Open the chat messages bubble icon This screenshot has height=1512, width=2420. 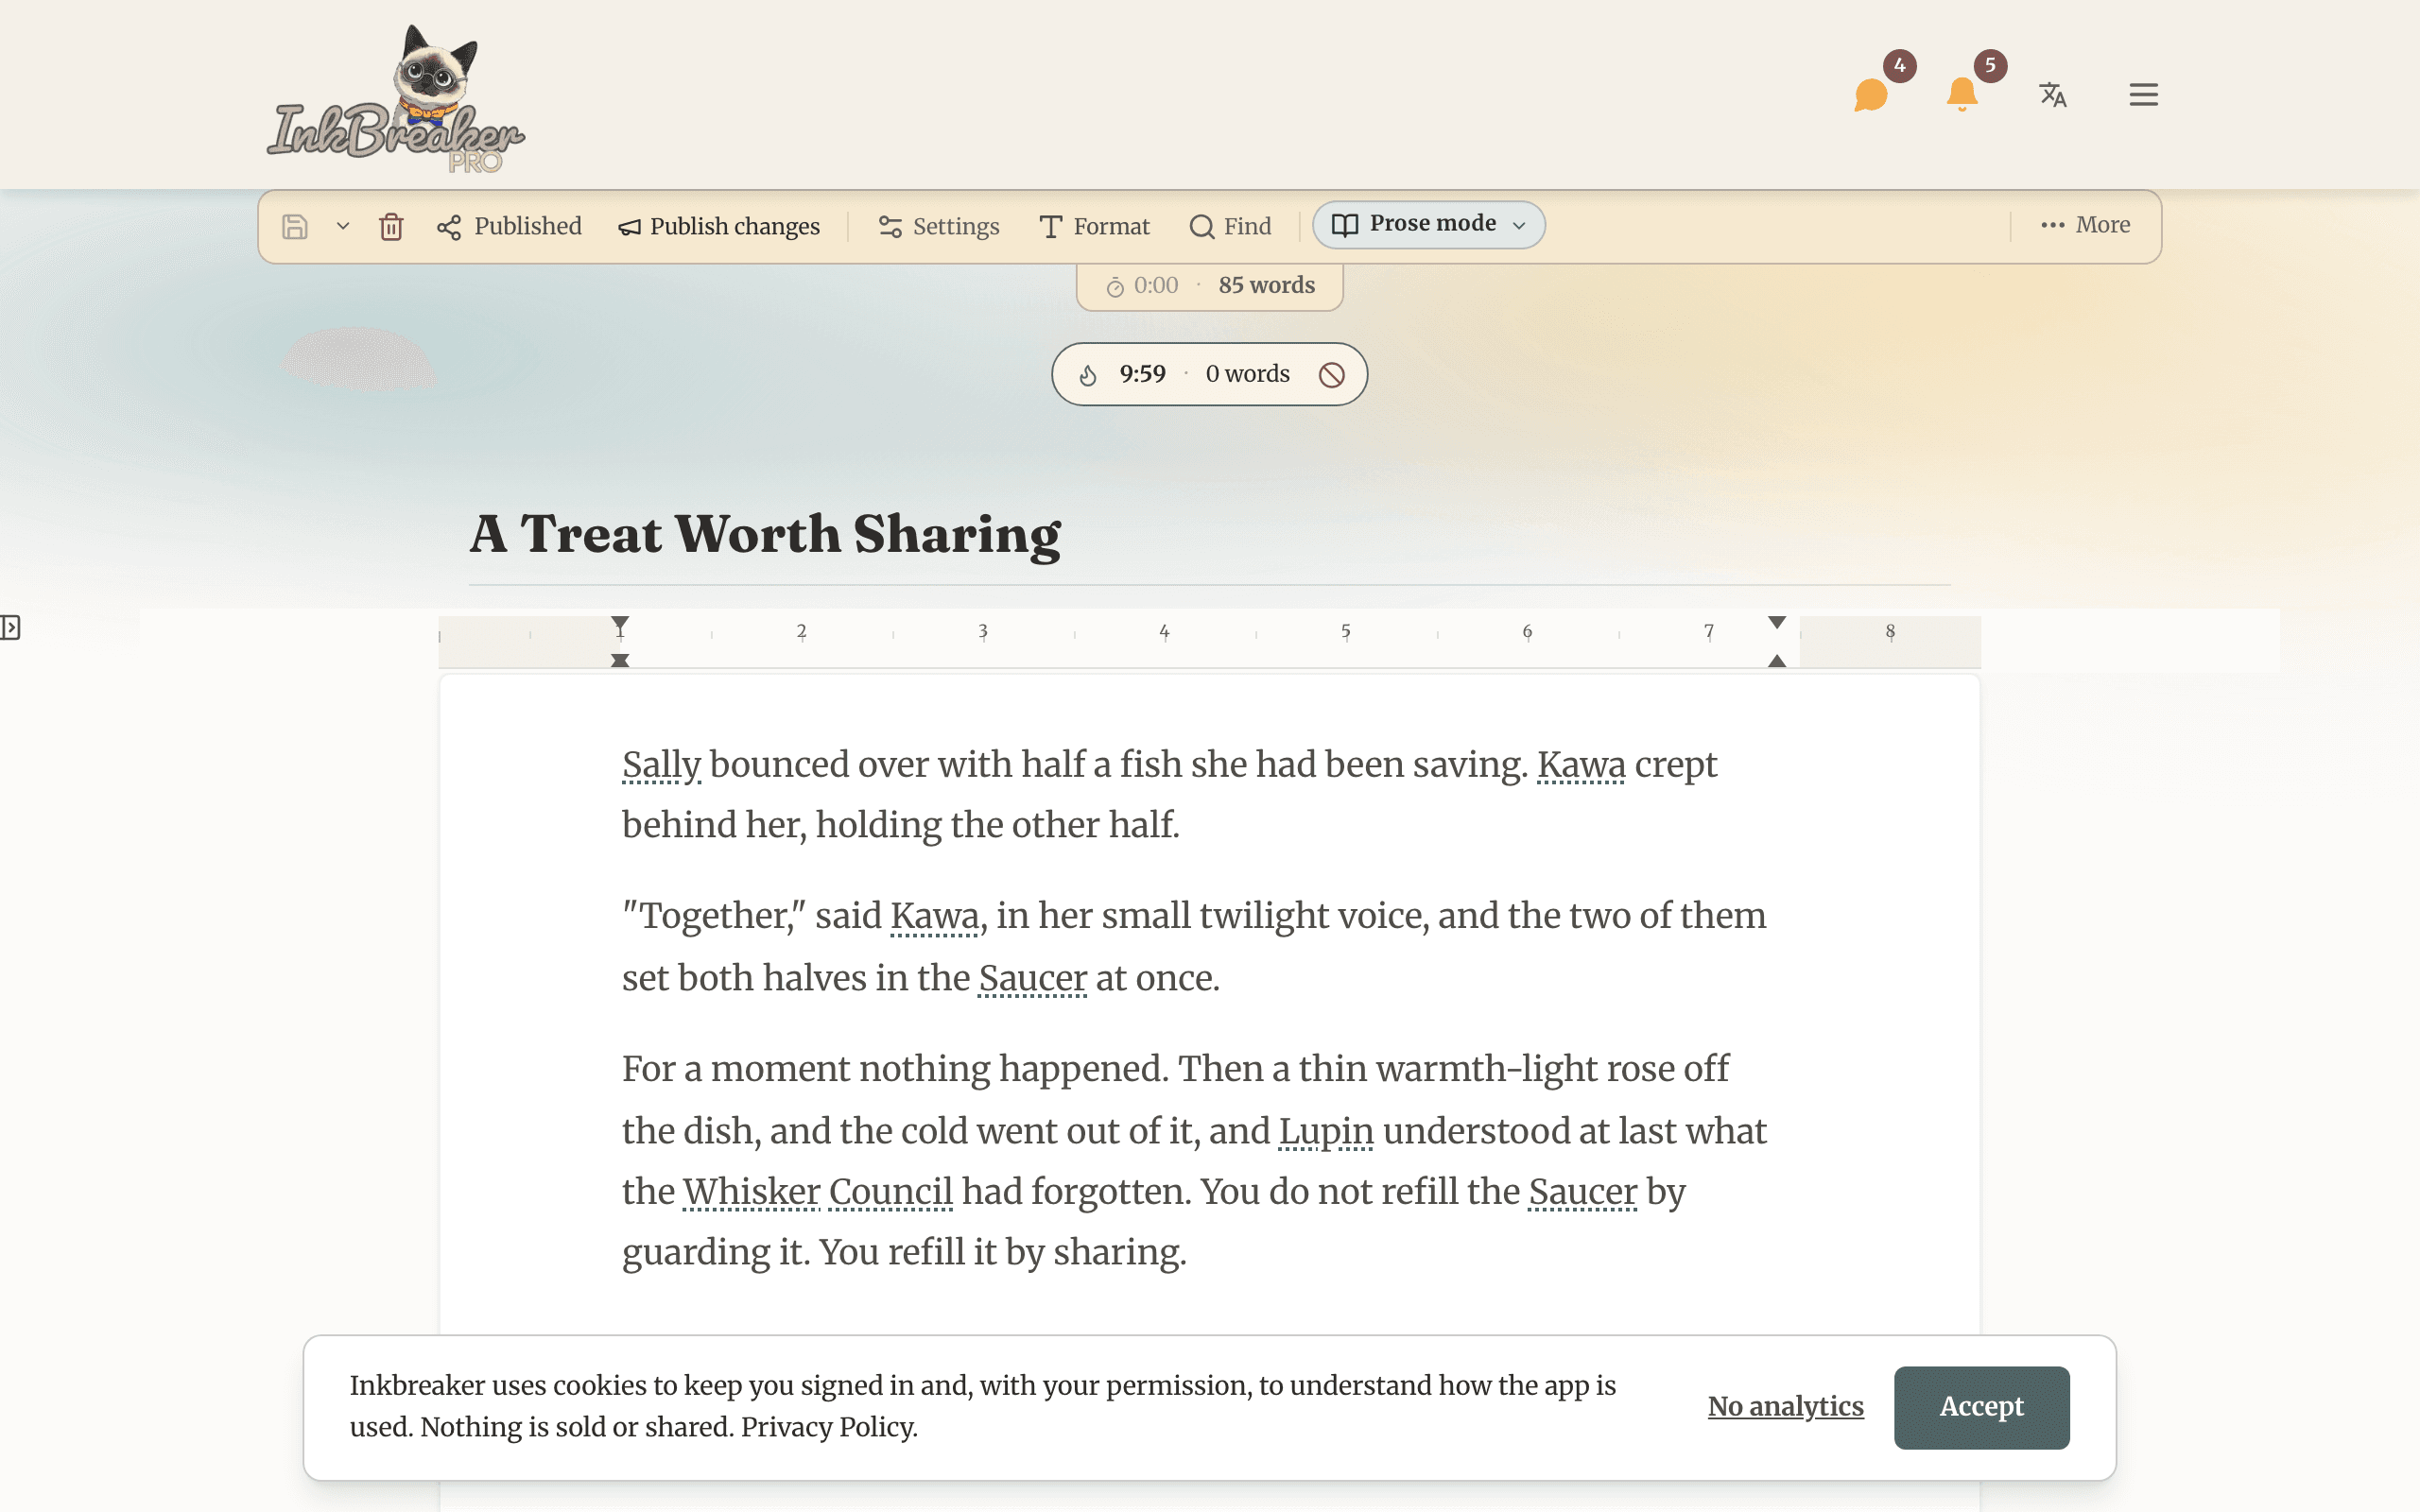1870,95
